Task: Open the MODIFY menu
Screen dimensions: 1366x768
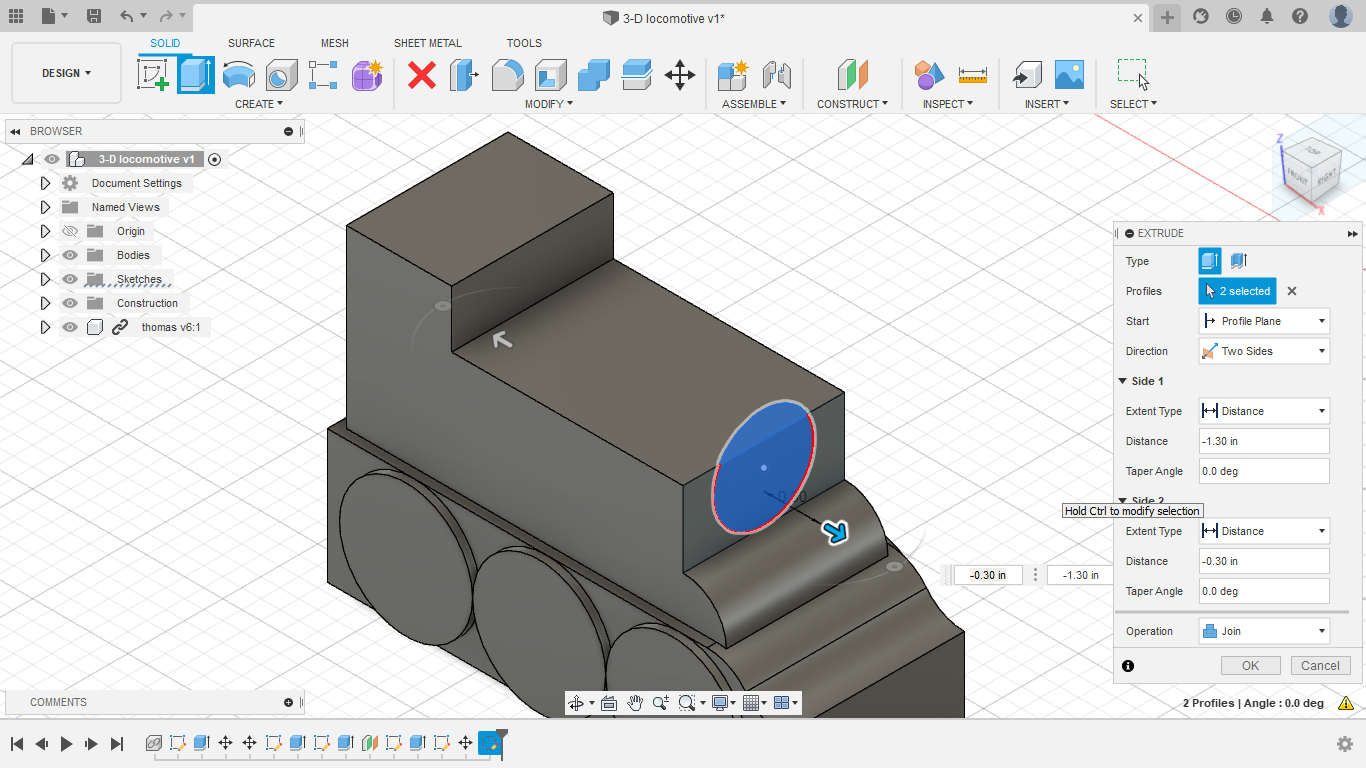Action: coord(549,104)
